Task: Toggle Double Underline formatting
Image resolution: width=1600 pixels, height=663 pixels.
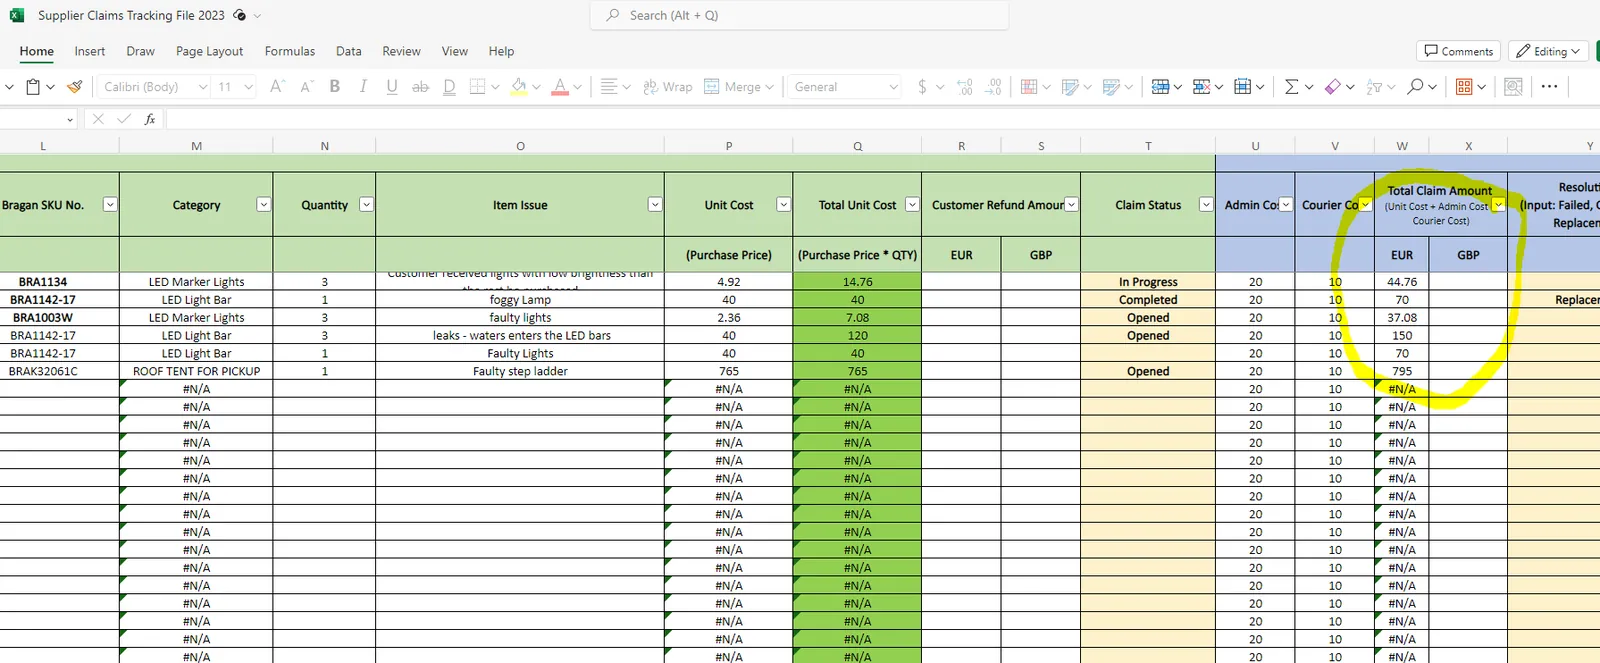Action: [450, 87]
